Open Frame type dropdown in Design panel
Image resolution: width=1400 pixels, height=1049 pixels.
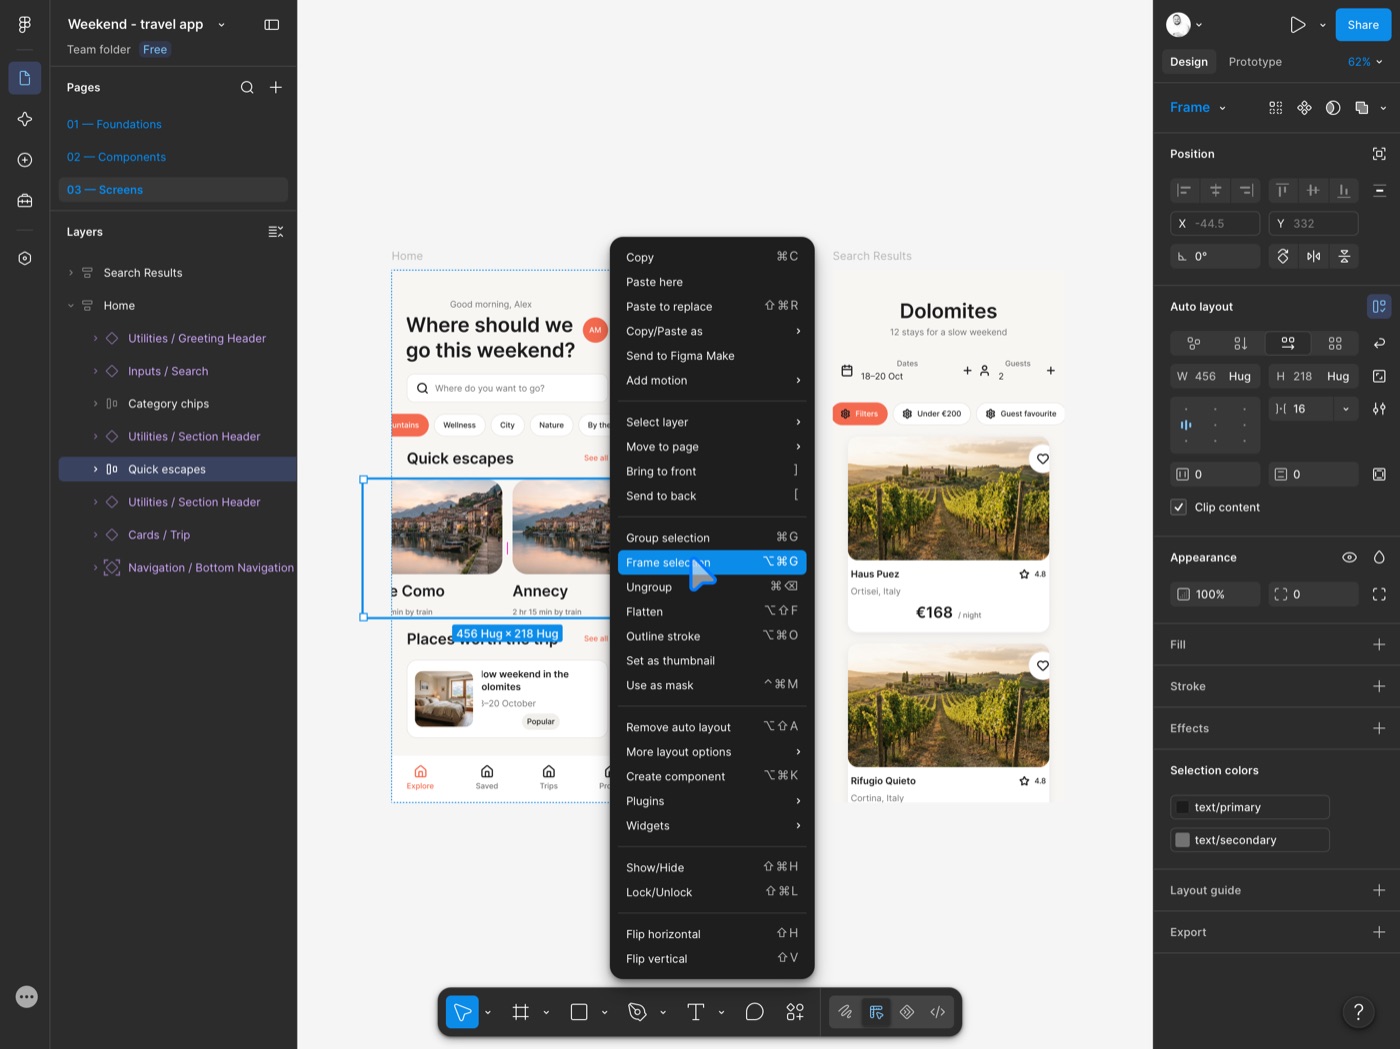[x=1198, y=108]
